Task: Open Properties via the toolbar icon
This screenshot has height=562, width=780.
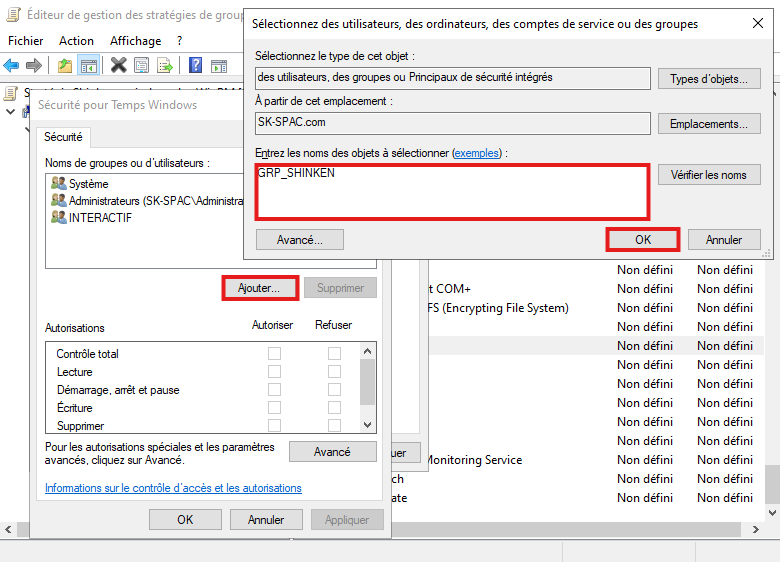Action: pos(141,65)
